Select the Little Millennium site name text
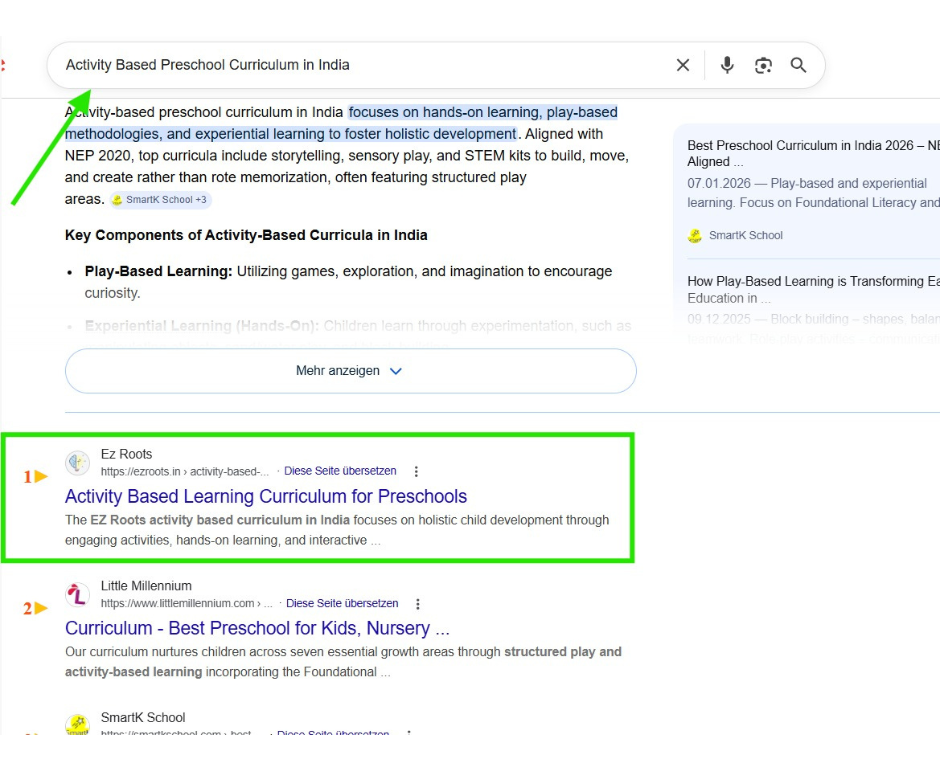The height and width of the screenshot is (771, 940). pos(146,586)
